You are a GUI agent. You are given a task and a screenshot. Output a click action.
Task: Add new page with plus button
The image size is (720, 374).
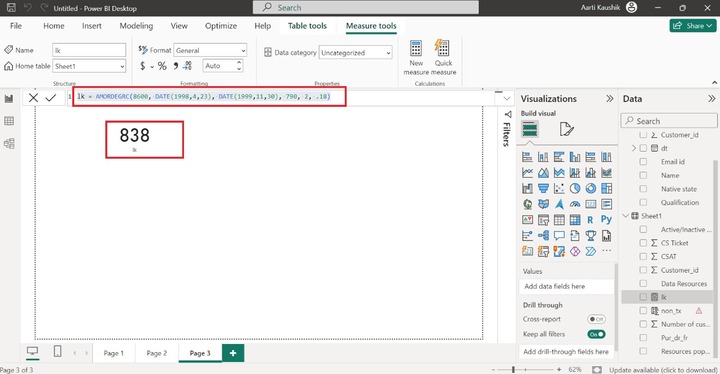point(233,353)
